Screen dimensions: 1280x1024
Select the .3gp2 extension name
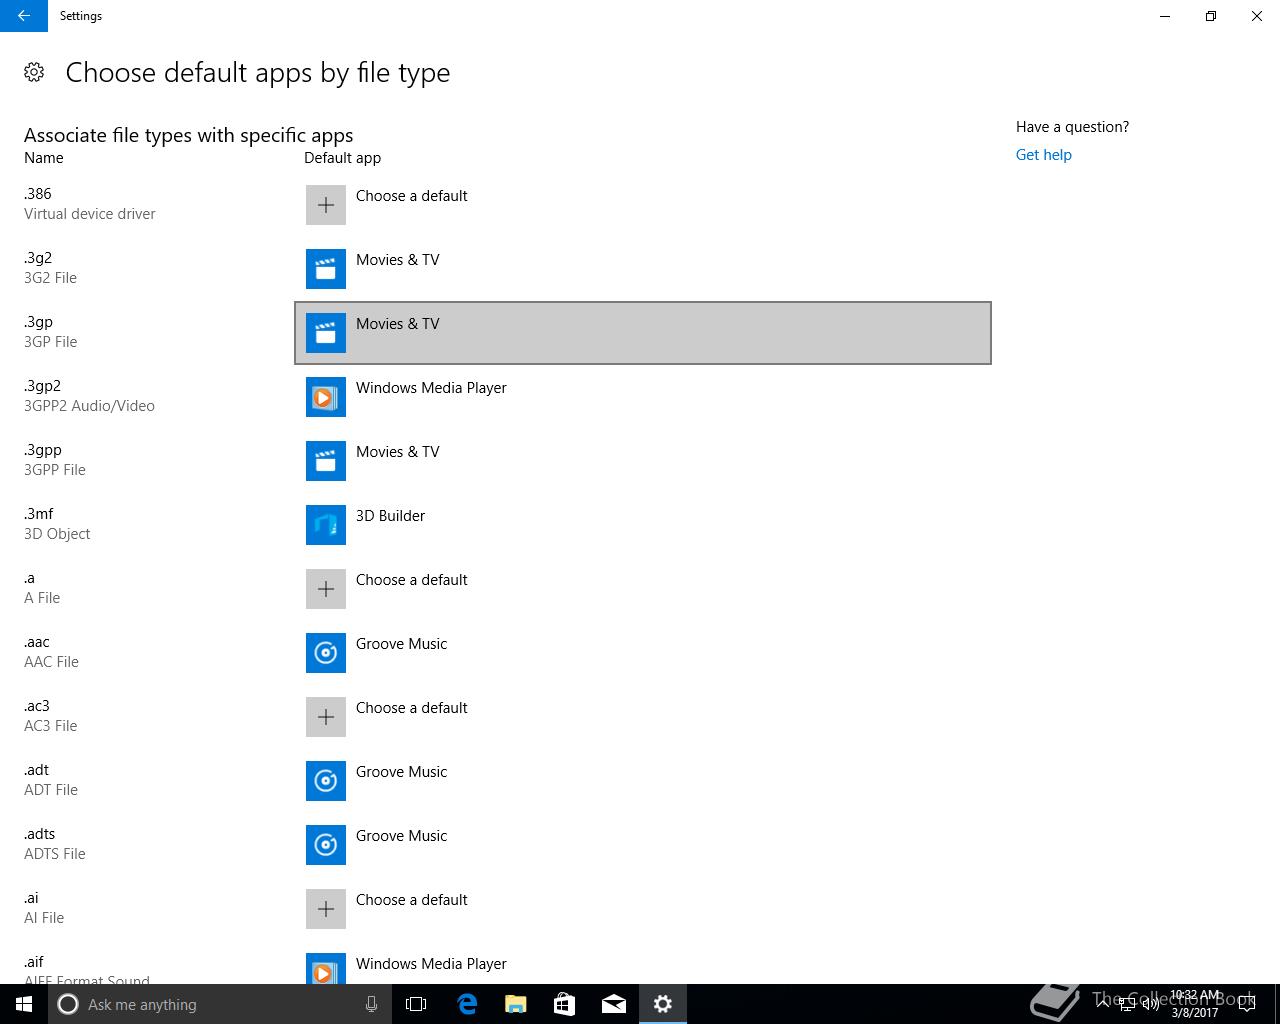[x=42, y=386]
